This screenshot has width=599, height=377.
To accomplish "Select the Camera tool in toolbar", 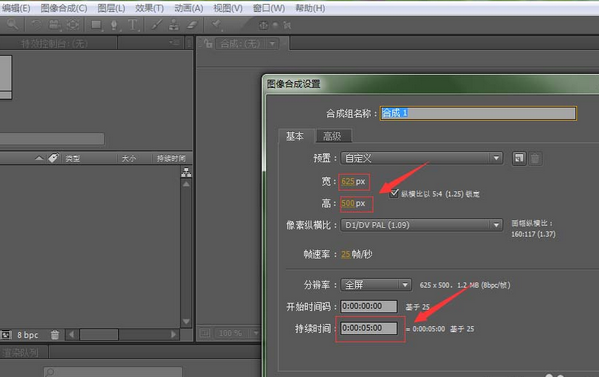I will [54, 25].
